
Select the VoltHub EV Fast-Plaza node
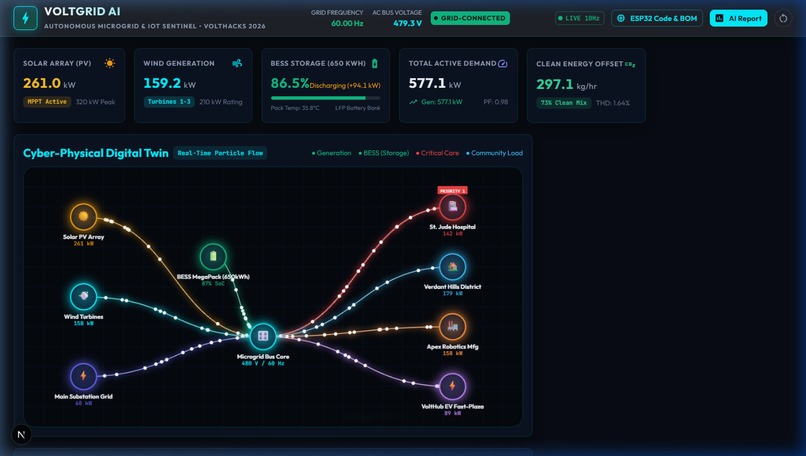click(452, 386)
